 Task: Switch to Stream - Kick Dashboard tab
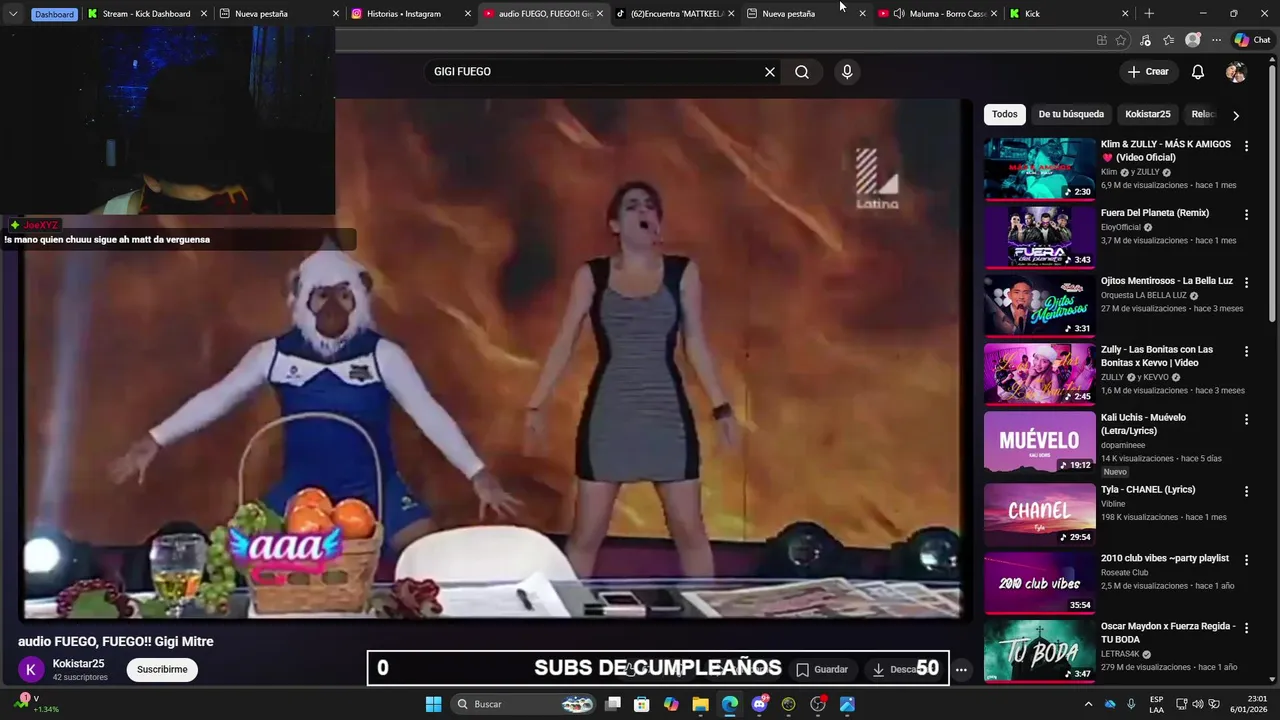[x=147, y=14]
